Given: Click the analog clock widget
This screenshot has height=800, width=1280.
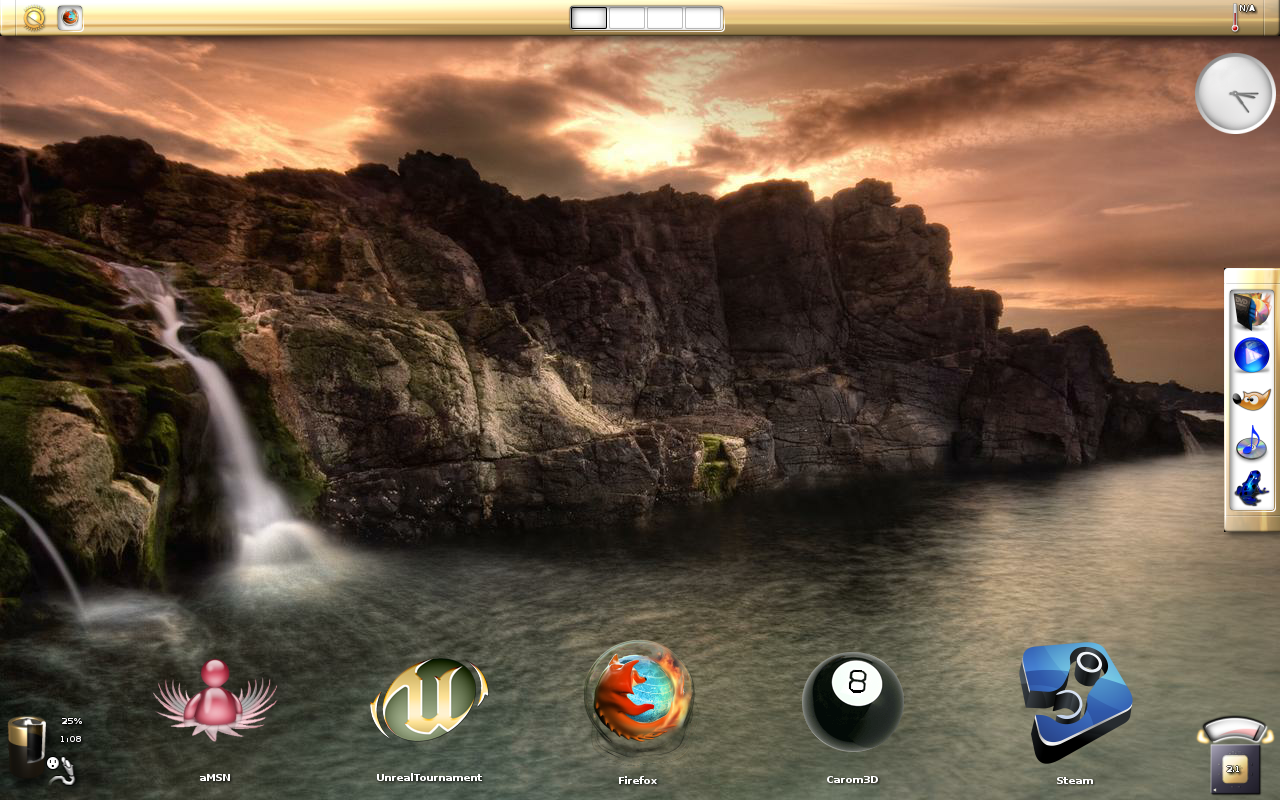Looking at the screenshot, I should pyautogui.click(x=1236, y=93).
